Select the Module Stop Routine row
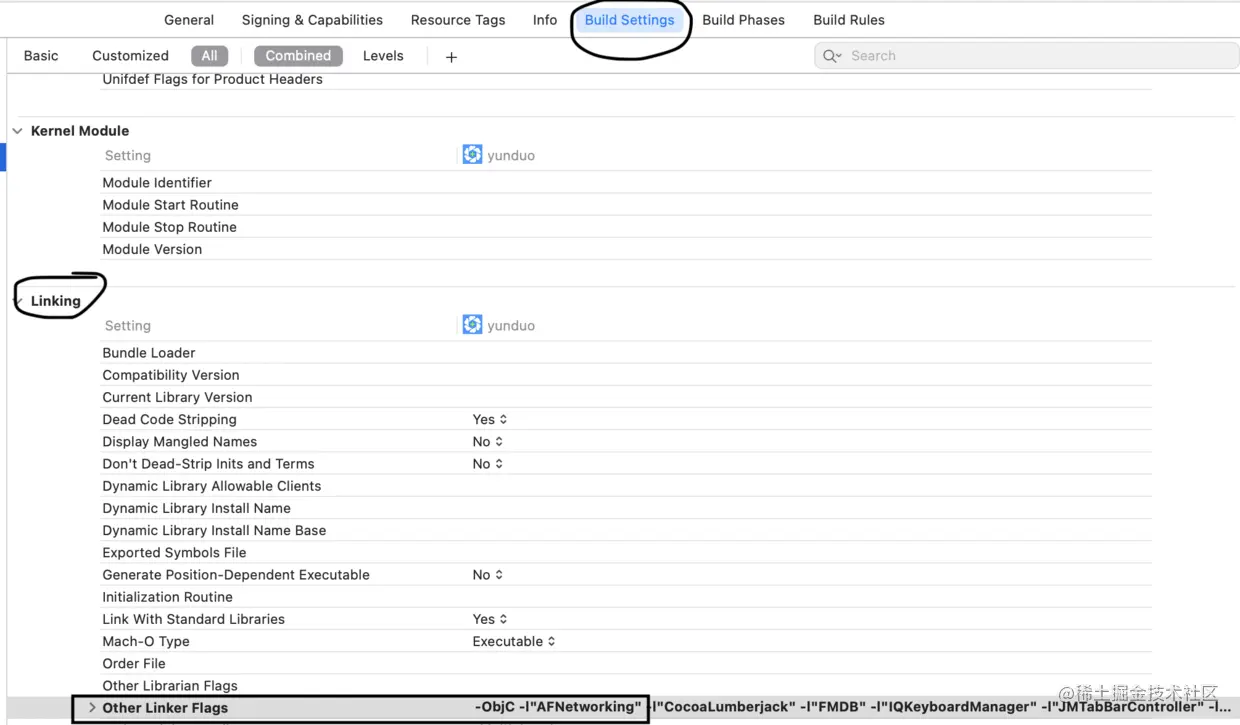The height and width of the screenshot is (725, 1240). (626, 227)
